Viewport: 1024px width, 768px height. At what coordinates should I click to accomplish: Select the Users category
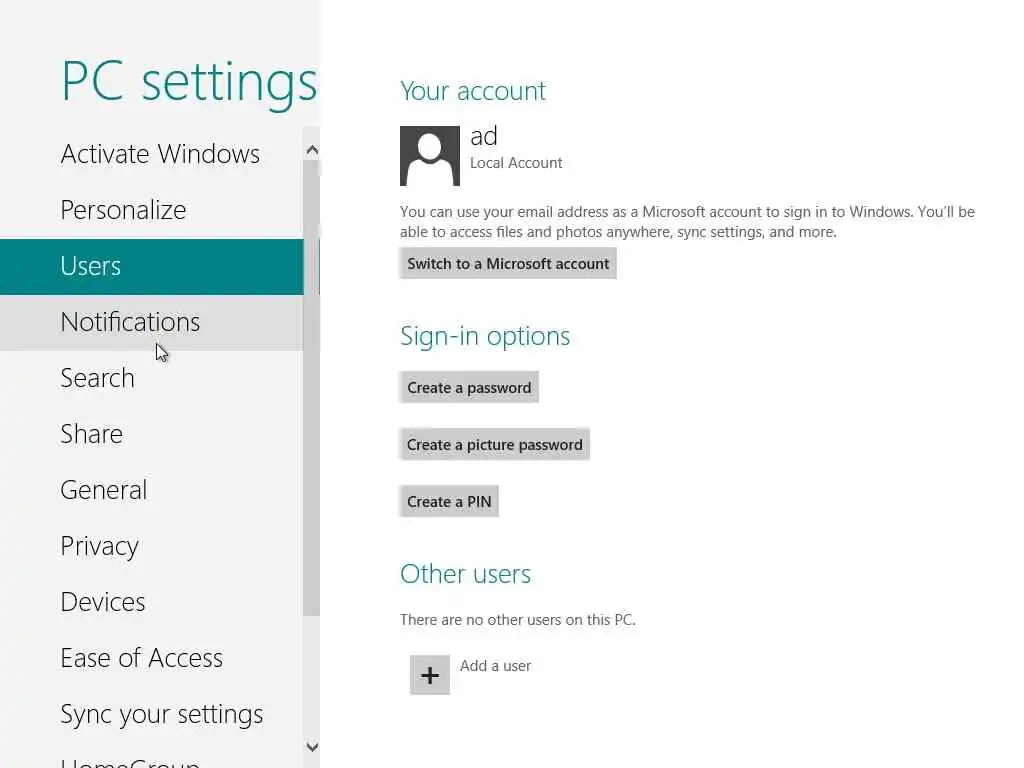152,266
